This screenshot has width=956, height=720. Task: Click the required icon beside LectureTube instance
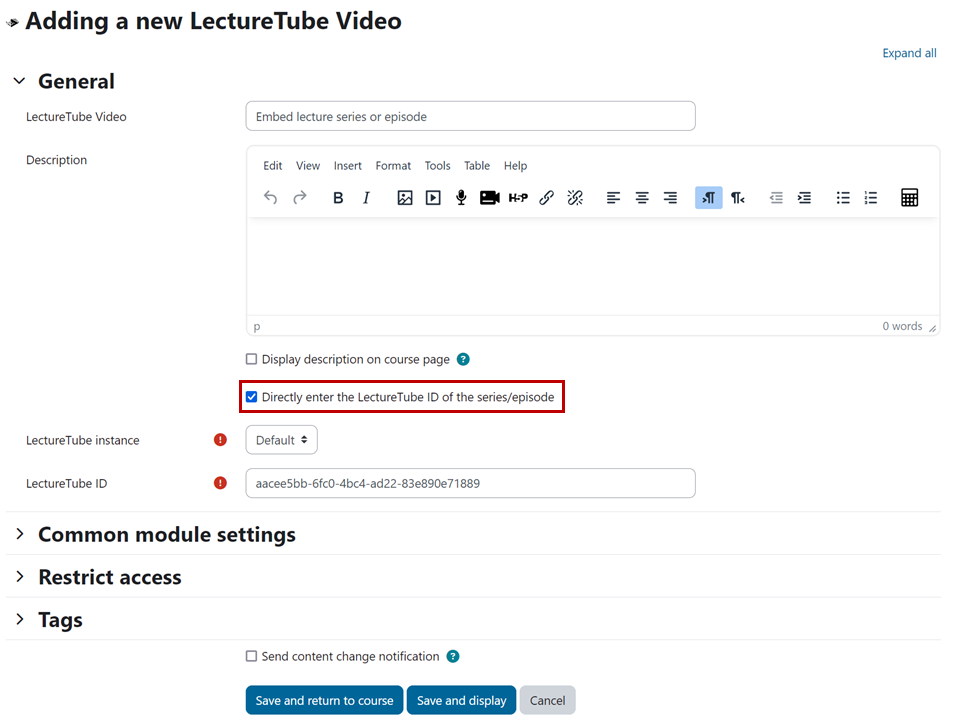(220, 440)
